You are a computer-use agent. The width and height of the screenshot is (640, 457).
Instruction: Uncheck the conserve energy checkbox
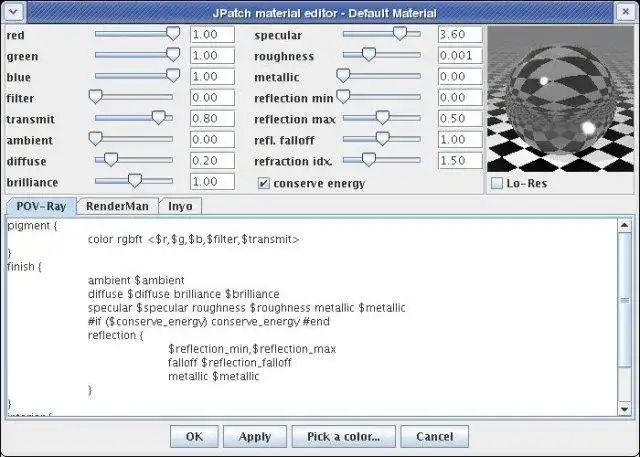(x=264, y=183)
